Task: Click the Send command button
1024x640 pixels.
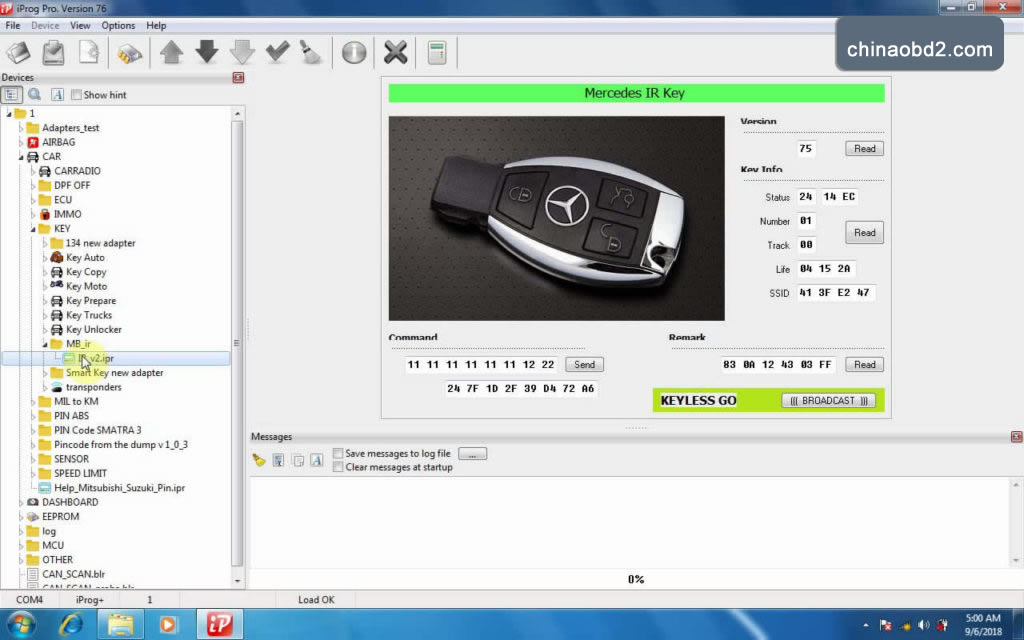Action: coord(584,364)
